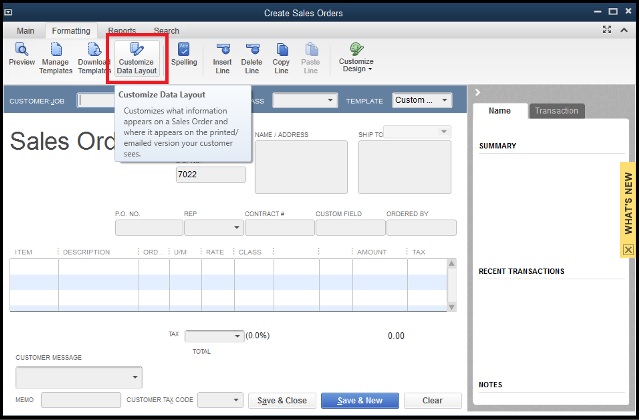Open the Customer Message dropdown
The height and width of the screenshot is (420, 640).
79,377
